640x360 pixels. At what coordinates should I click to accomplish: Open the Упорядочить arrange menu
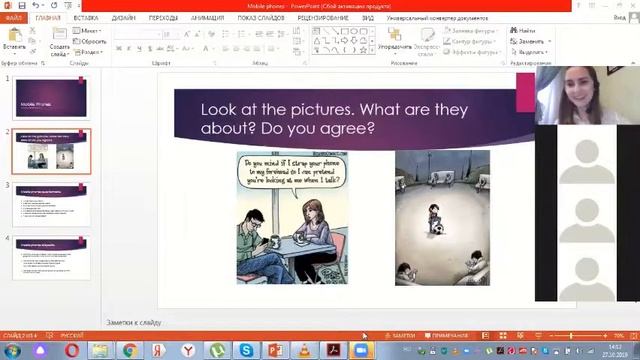[394, 42]
